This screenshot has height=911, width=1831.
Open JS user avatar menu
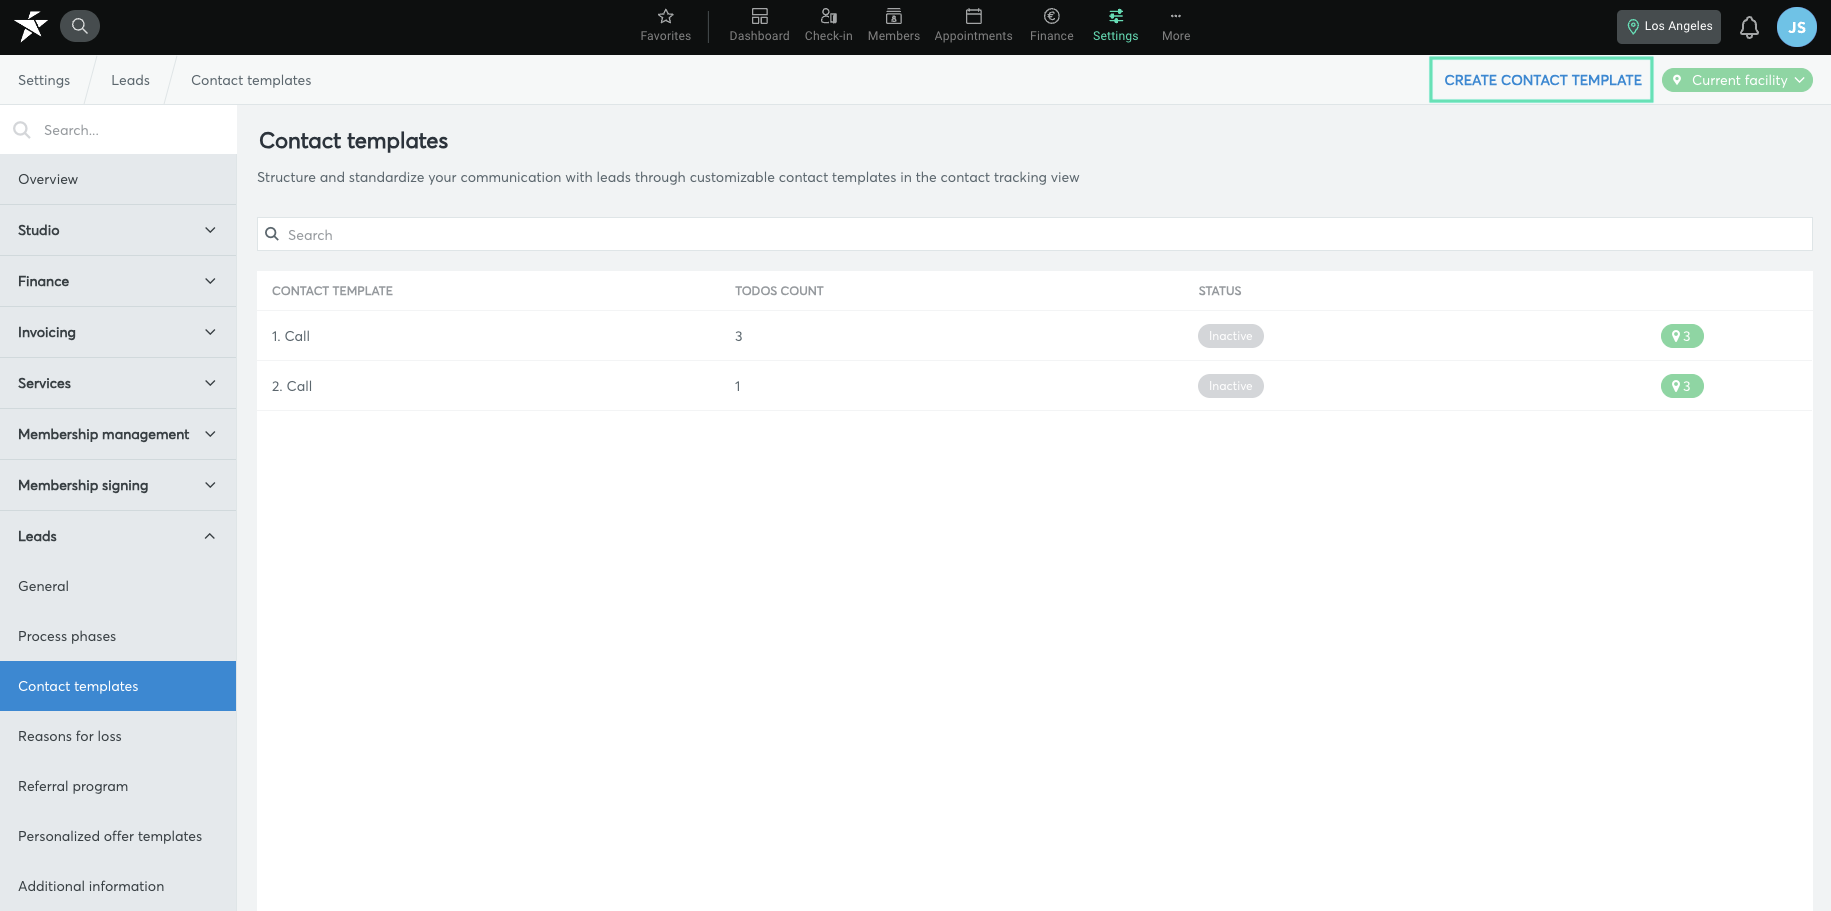1796,27
